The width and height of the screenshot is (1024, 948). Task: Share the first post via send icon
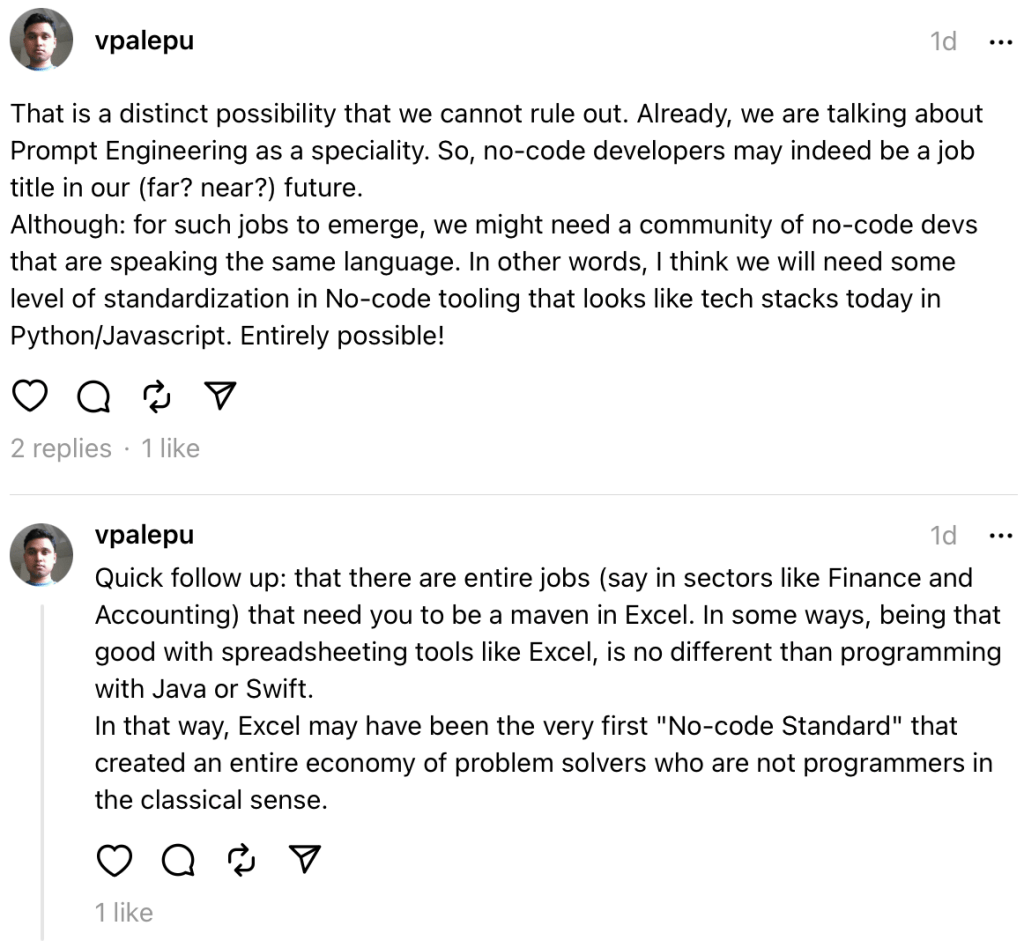click(220, 397)
